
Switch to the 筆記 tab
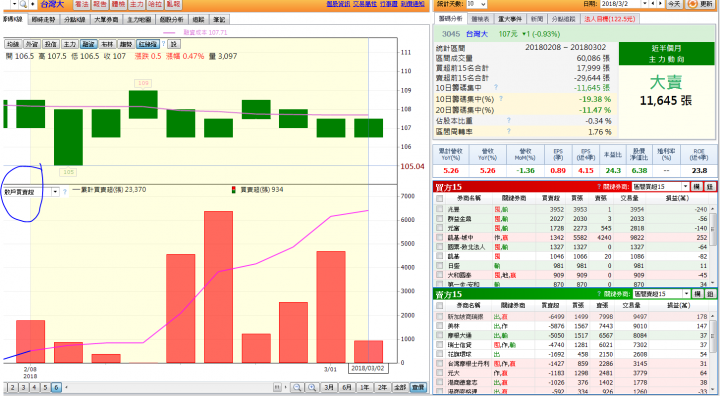click(x=219, y=20)
